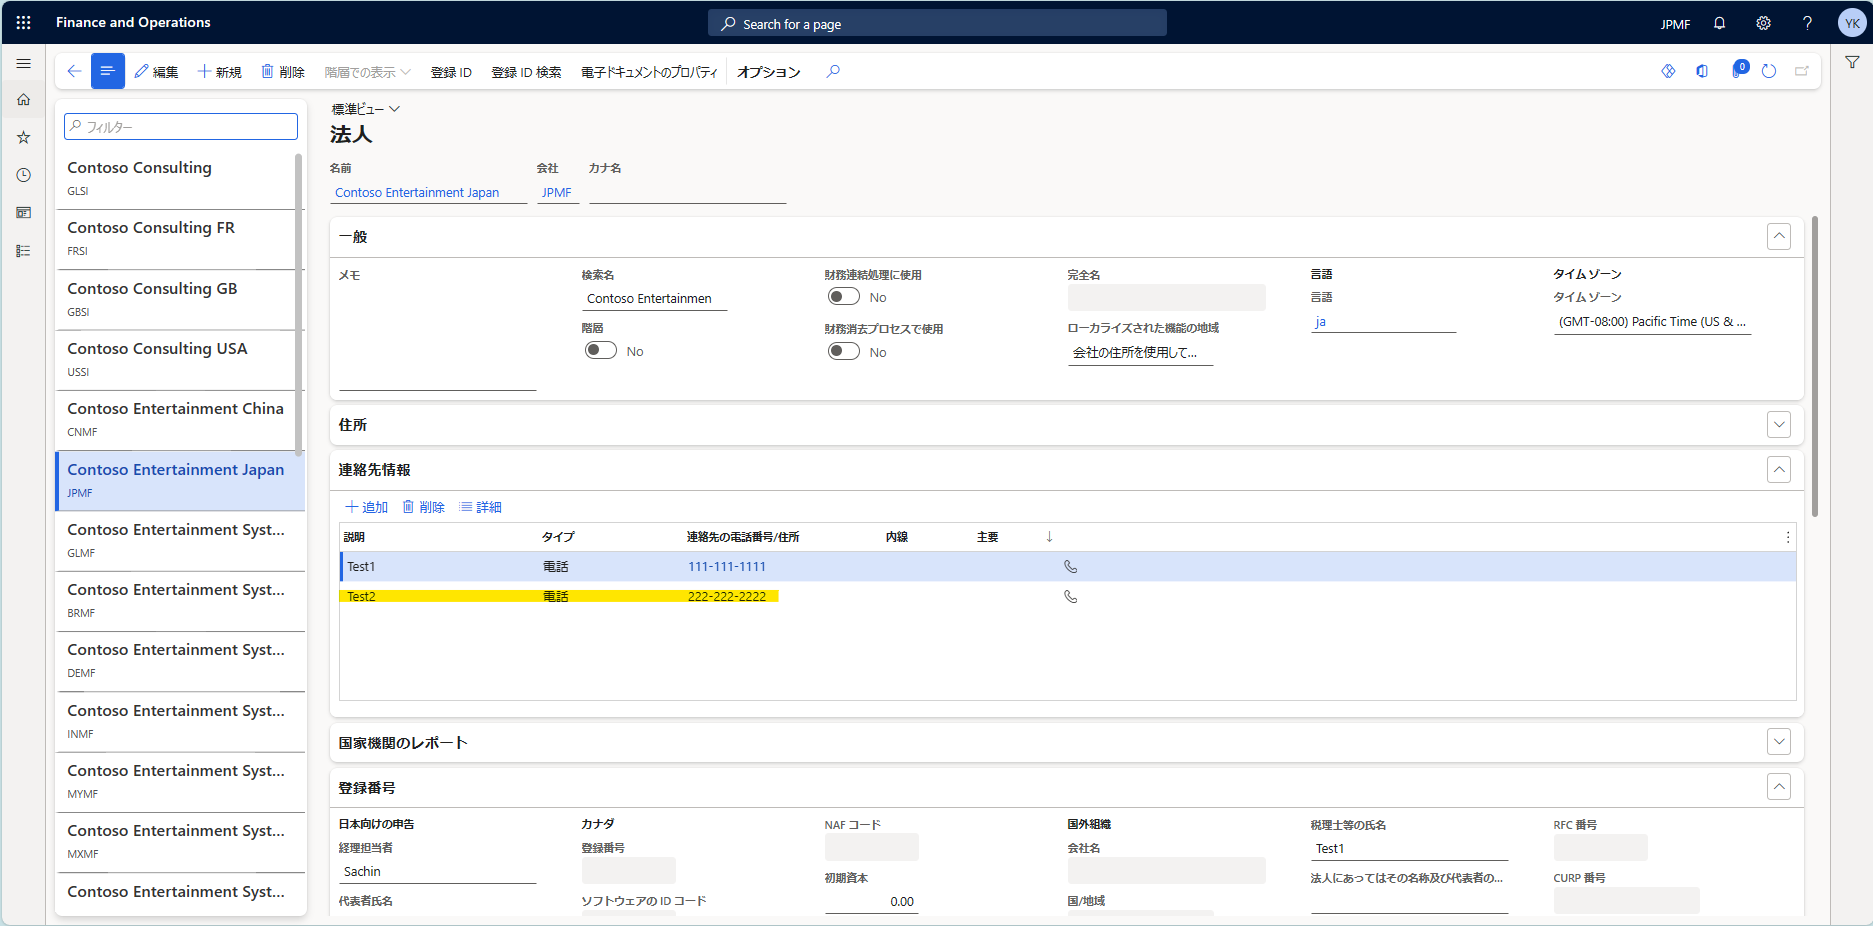
Task: Open the app launcher waffle icon
Action: (23, 22)
